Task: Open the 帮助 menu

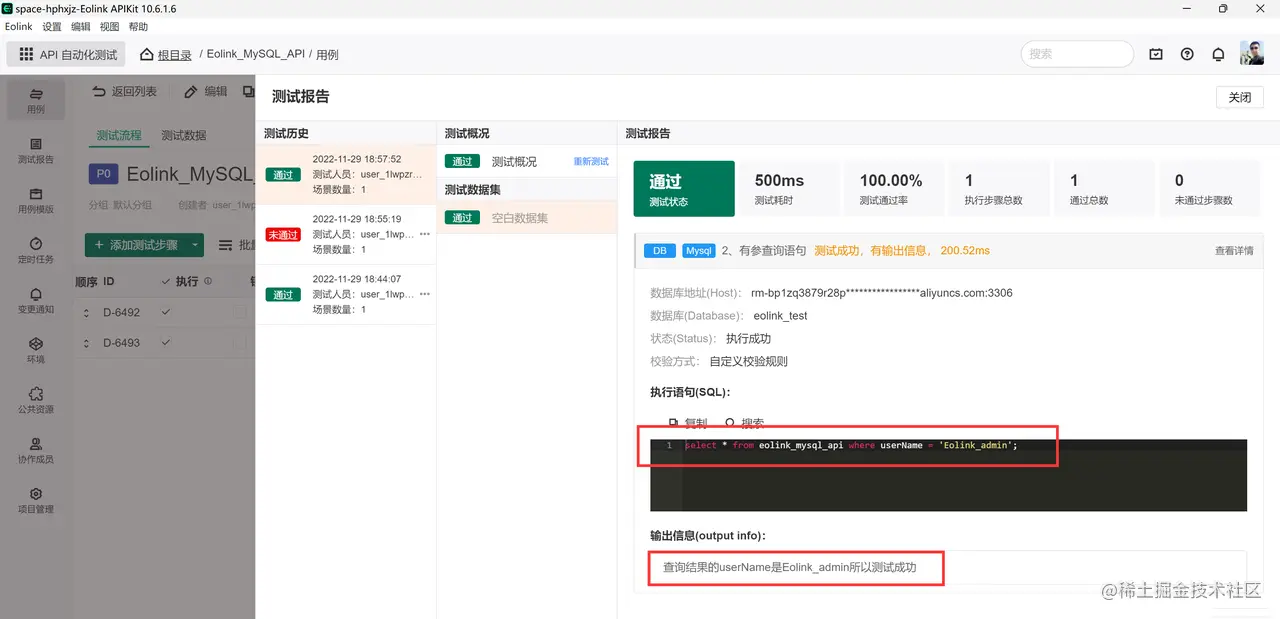Action: (x=138, y=27)
